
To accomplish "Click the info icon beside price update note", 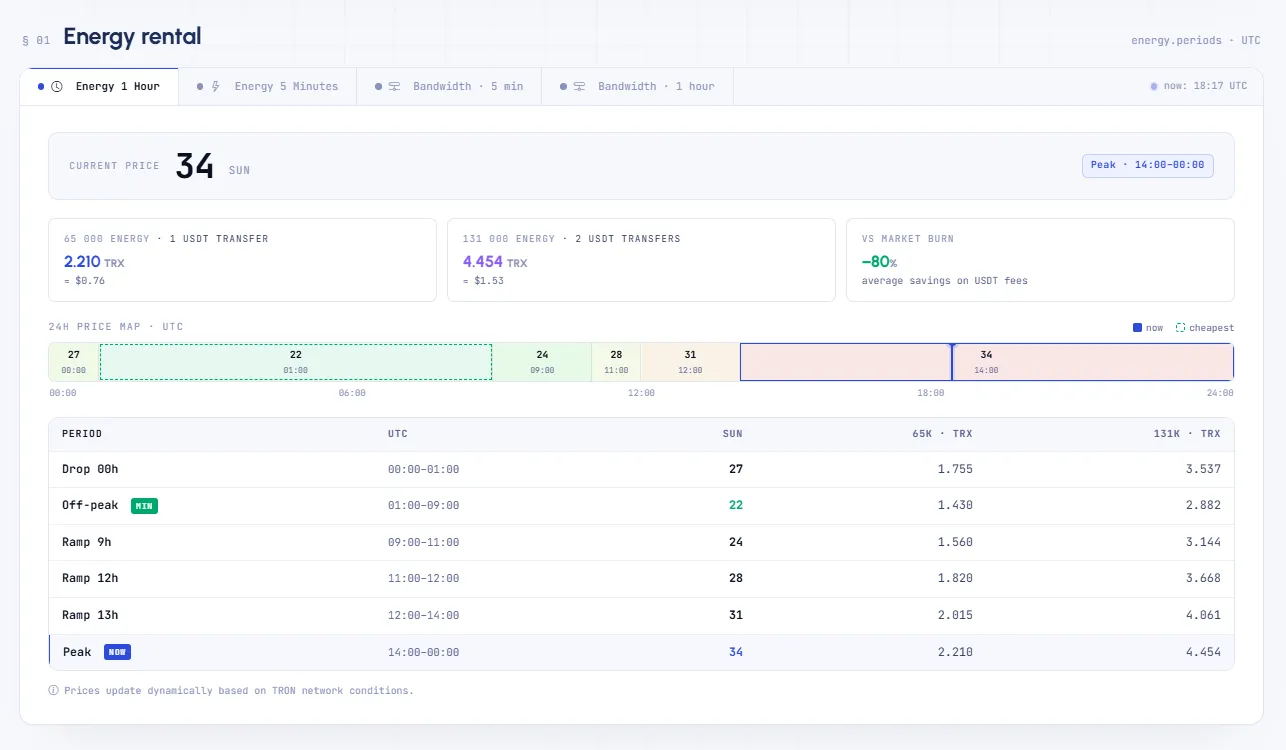I will point(53,691).
